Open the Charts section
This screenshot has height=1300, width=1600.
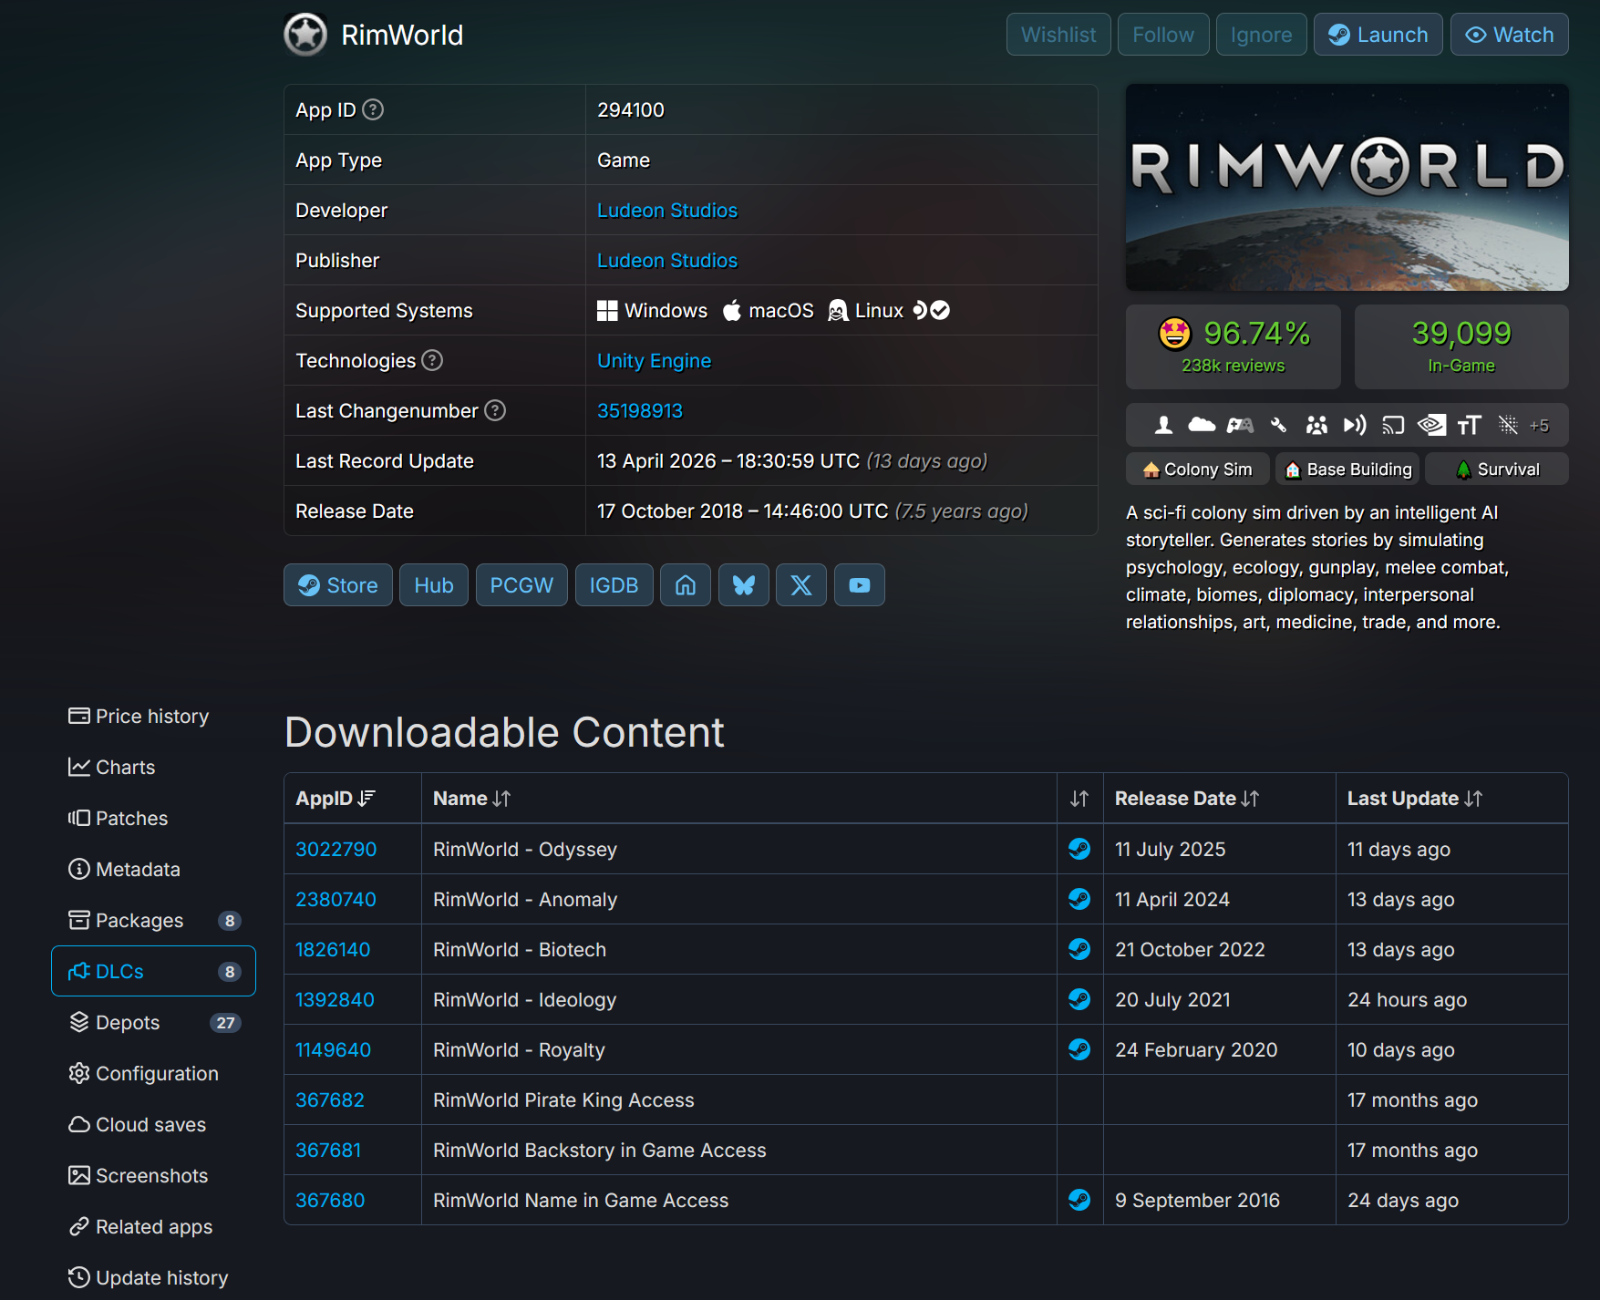tap(153, 767)
